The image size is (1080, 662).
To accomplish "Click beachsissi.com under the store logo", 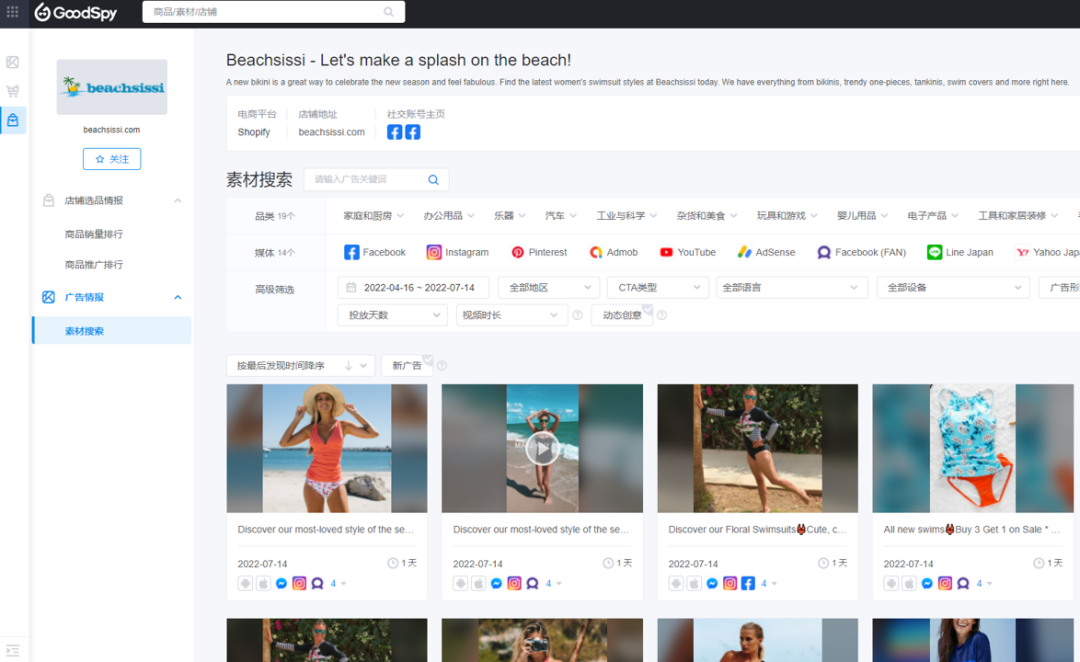I will pos(112,130).
